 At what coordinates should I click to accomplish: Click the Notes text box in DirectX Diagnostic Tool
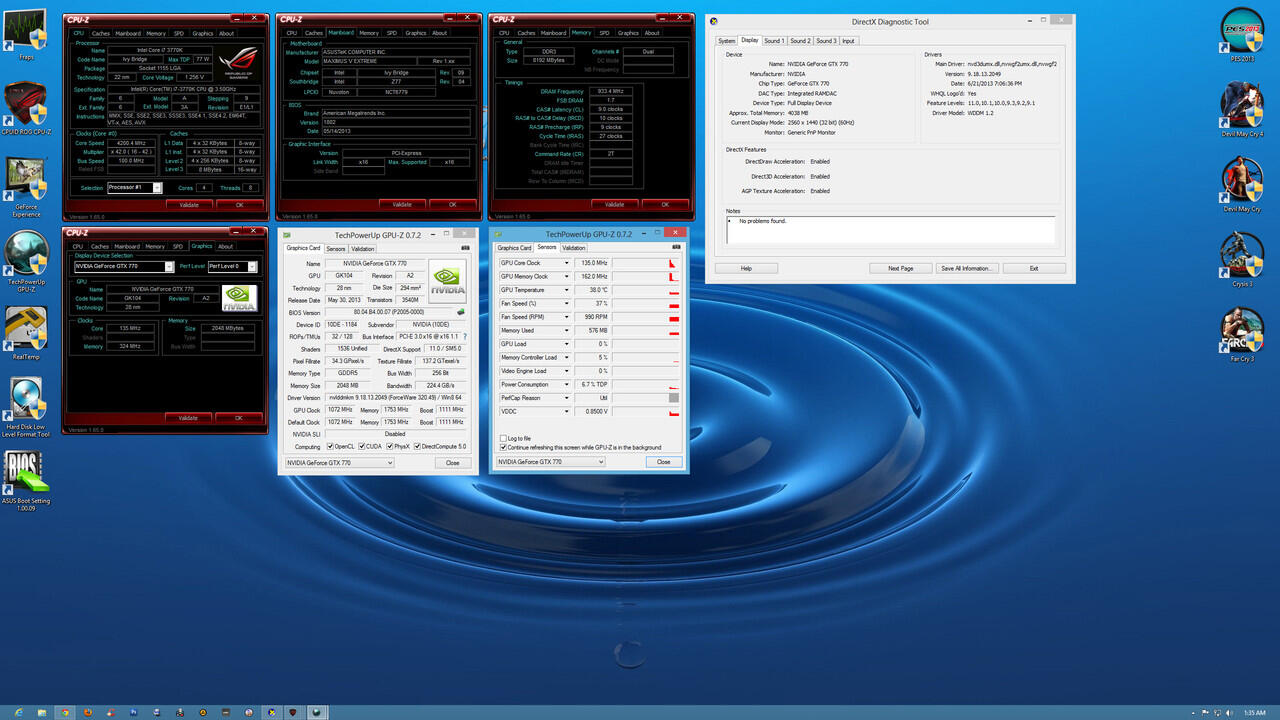point(890,229)
